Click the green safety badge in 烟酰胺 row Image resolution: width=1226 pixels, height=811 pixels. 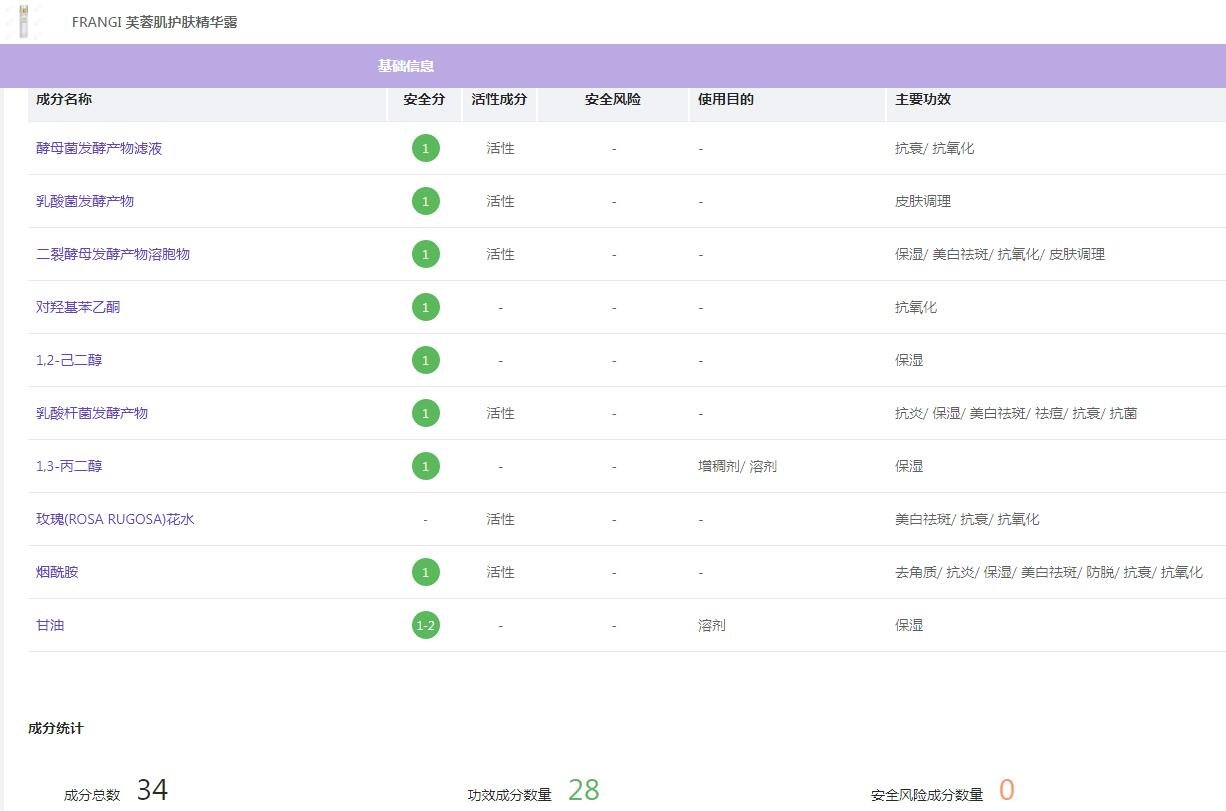425,572
